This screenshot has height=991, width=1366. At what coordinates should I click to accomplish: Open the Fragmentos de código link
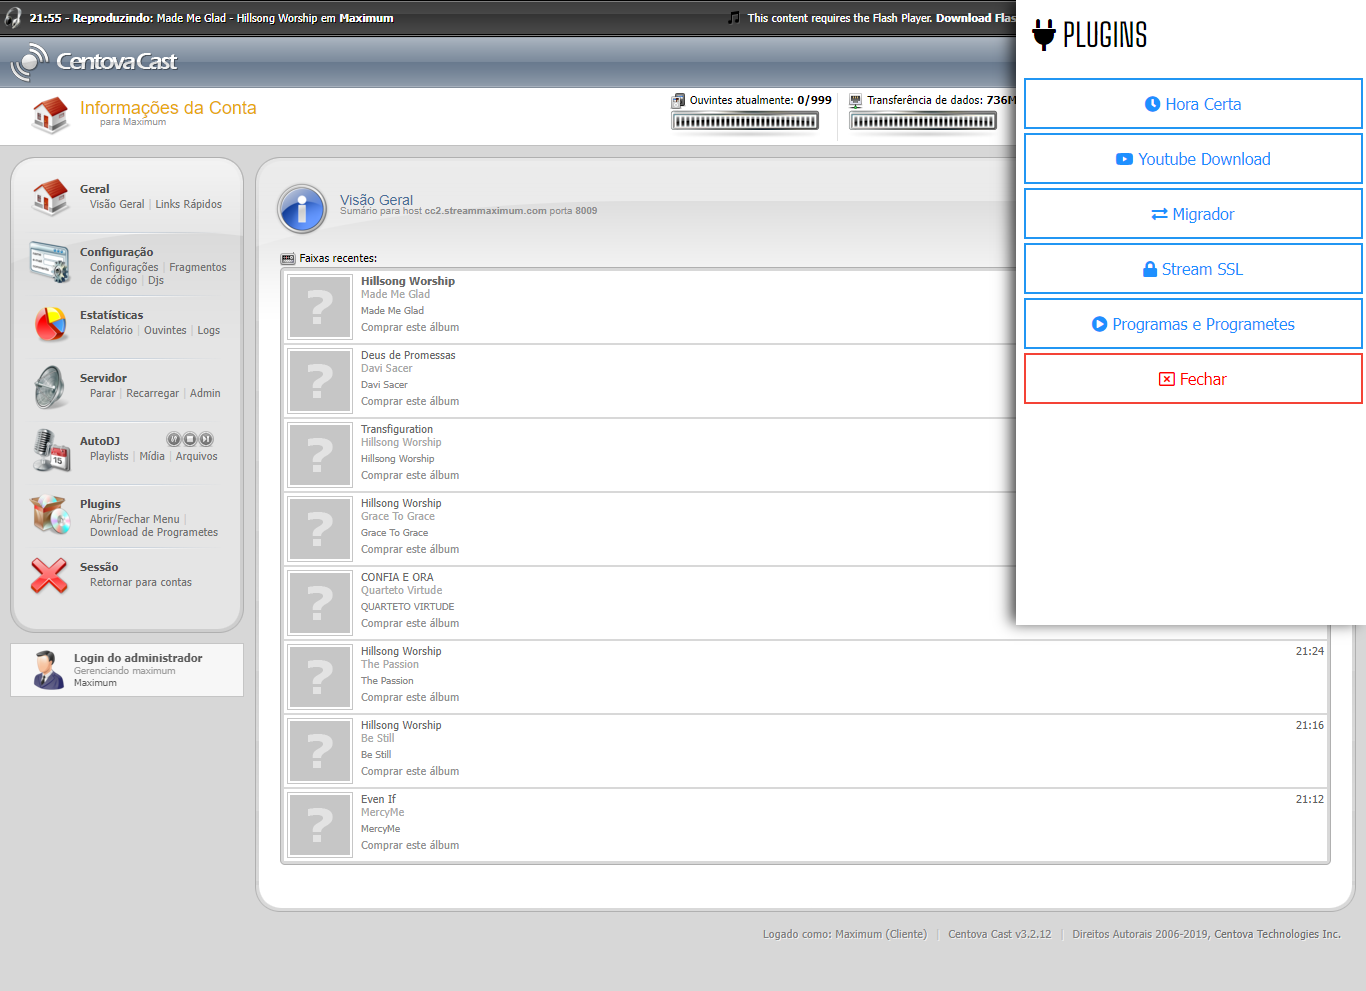[x=198, y=267]
